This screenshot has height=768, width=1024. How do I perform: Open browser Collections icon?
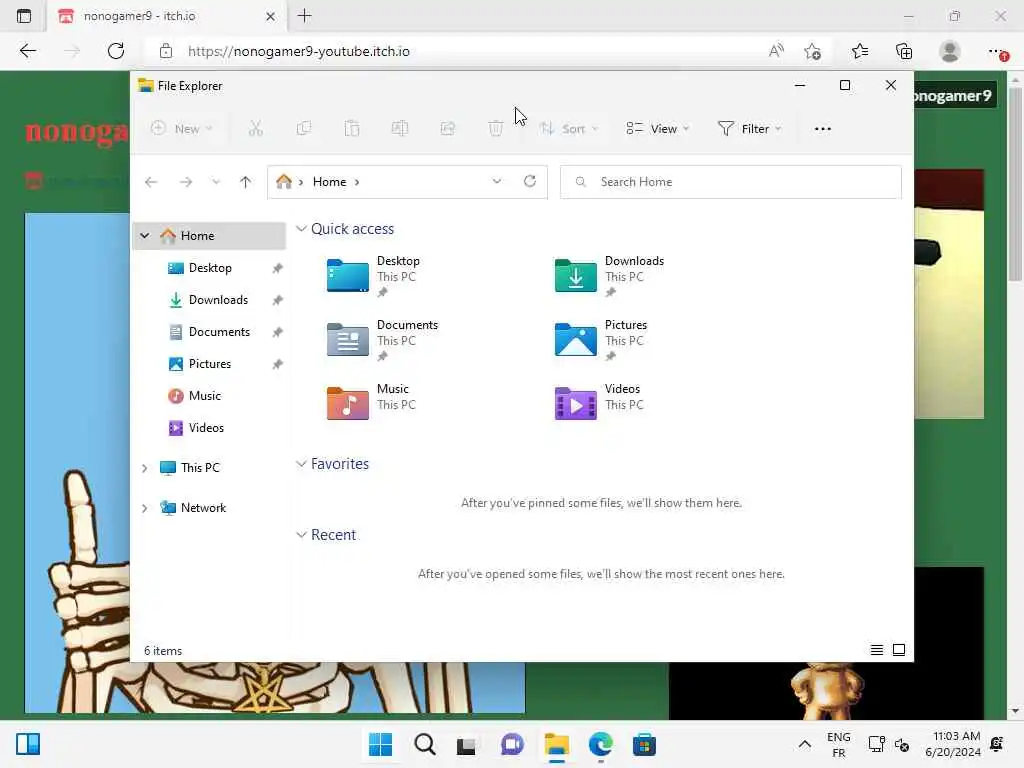[x=904, y=51]
